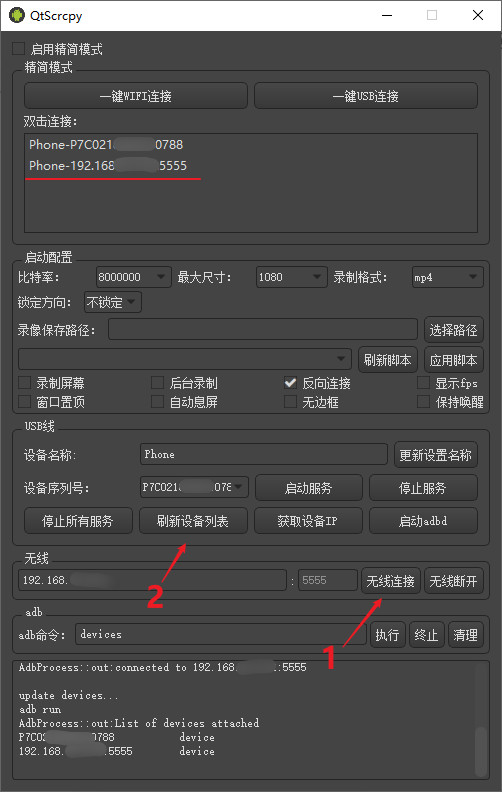Enable the 启用精简模式 checkbox
This screenshot has width=502, height=792.
click(19, 48)
